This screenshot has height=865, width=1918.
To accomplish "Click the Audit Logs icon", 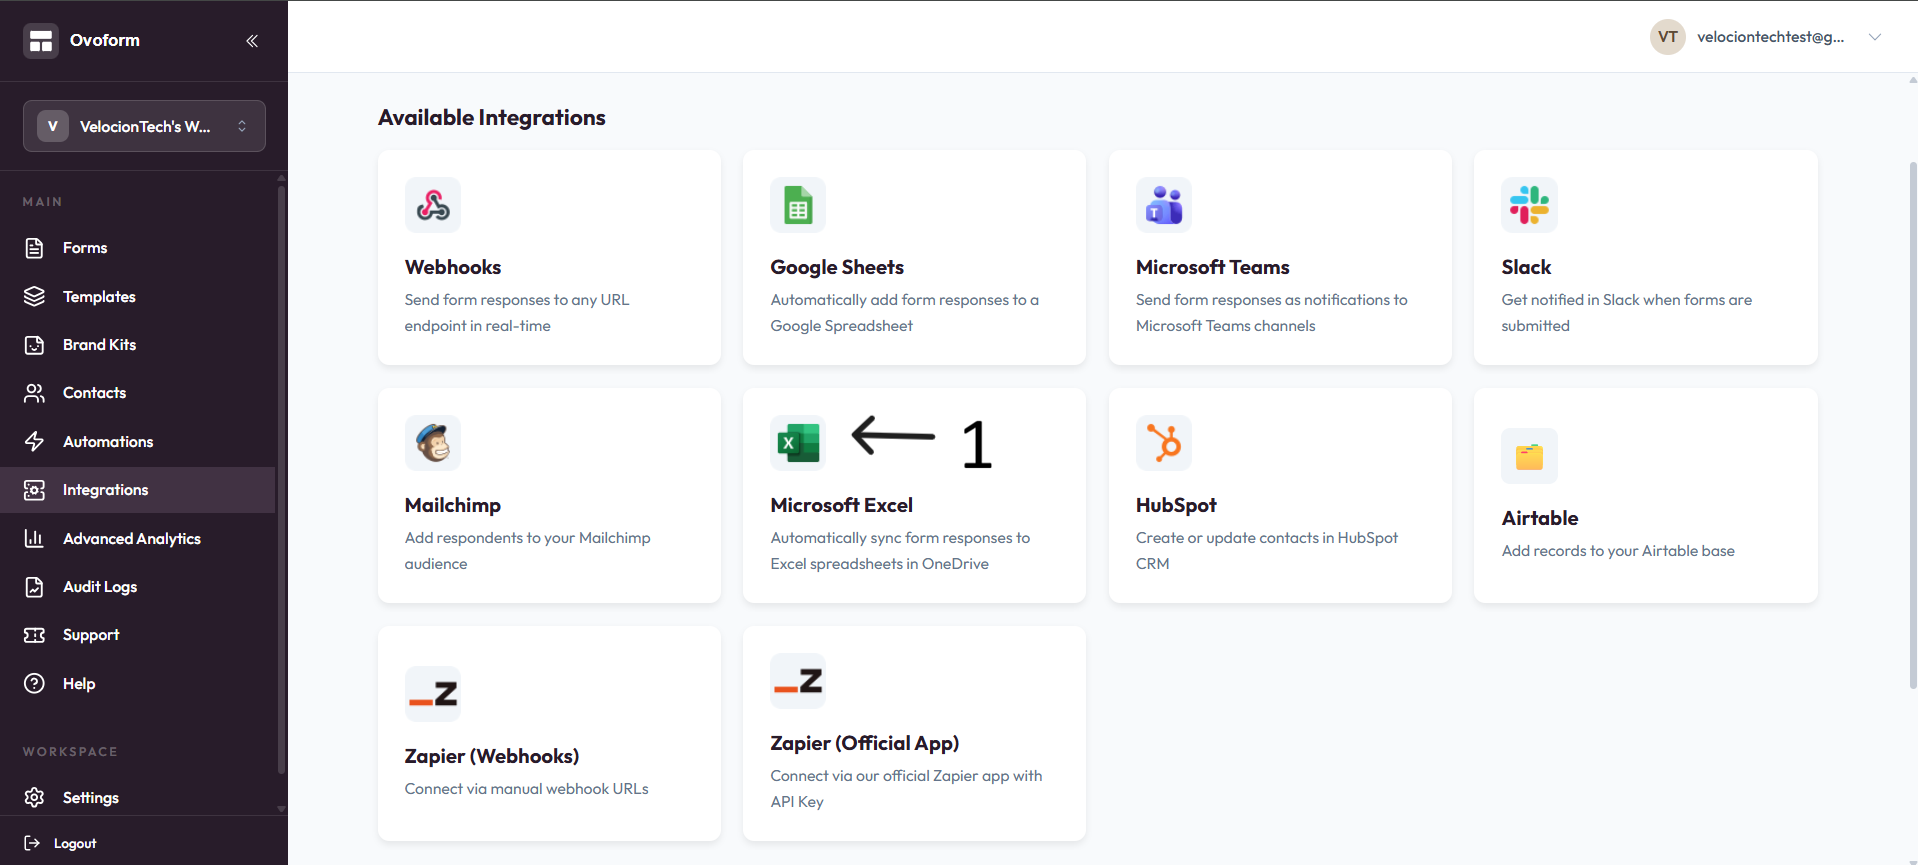I will [x=34, y=587].
